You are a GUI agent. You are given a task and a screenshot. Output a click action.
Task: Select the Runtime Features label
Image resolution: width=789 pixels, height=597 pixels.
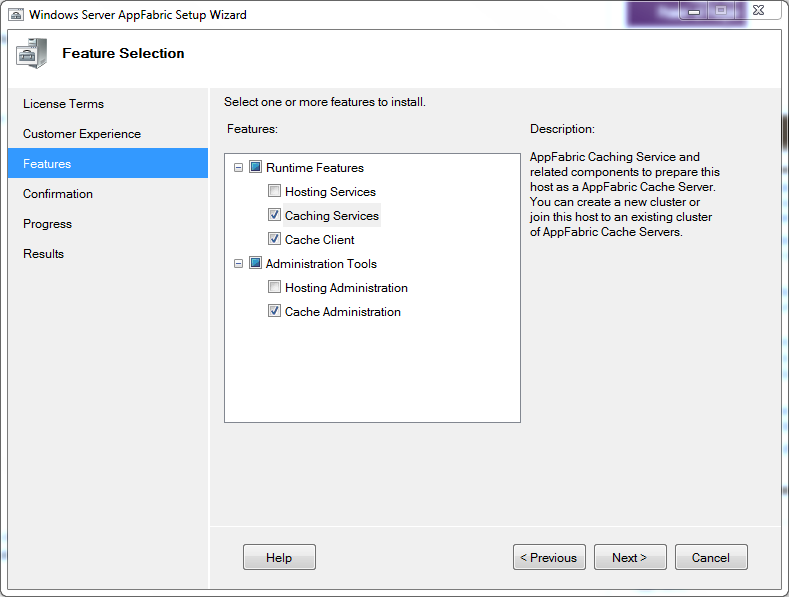click(x=314, y=168)
